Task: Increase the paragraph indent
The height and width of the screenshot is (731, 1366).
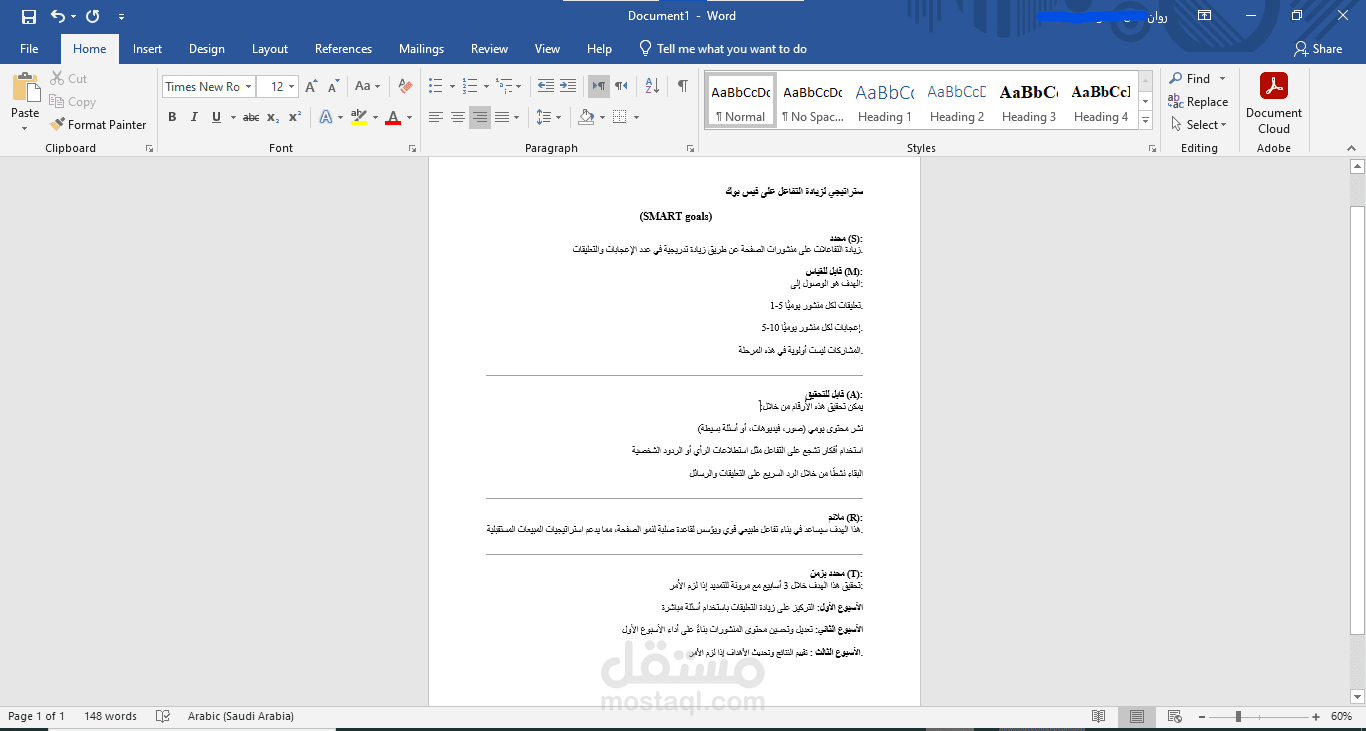Action: point(567,87)
